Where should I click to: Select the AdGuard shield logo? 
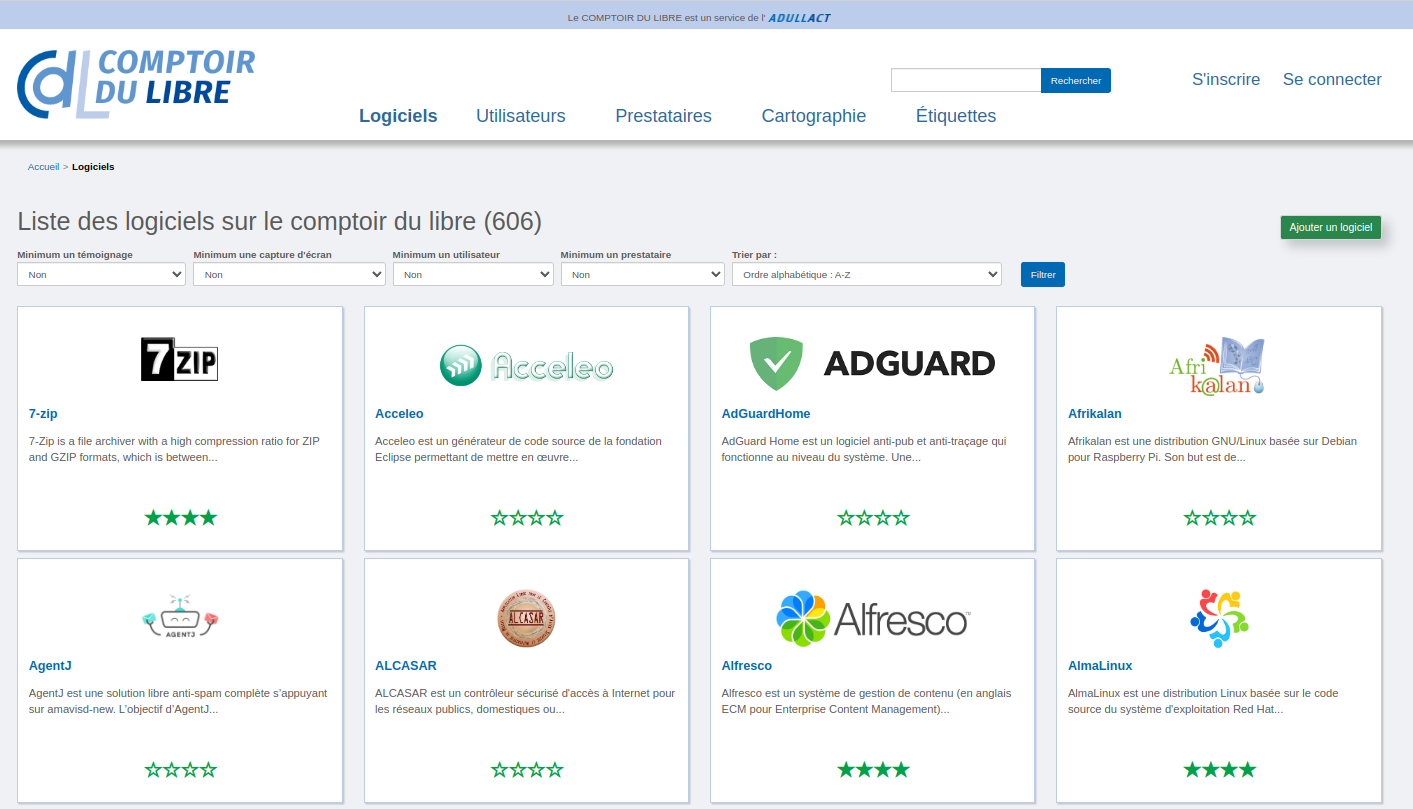[x=776, y=363]
